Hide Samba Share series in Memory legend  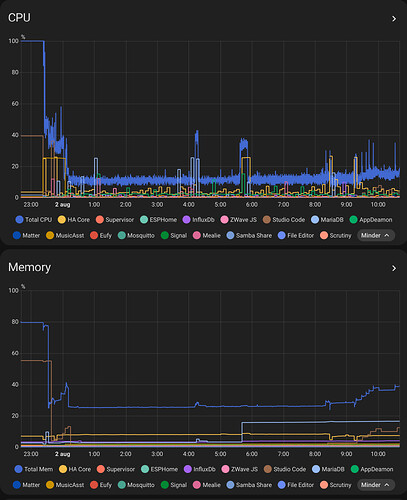tap(249, 485)
